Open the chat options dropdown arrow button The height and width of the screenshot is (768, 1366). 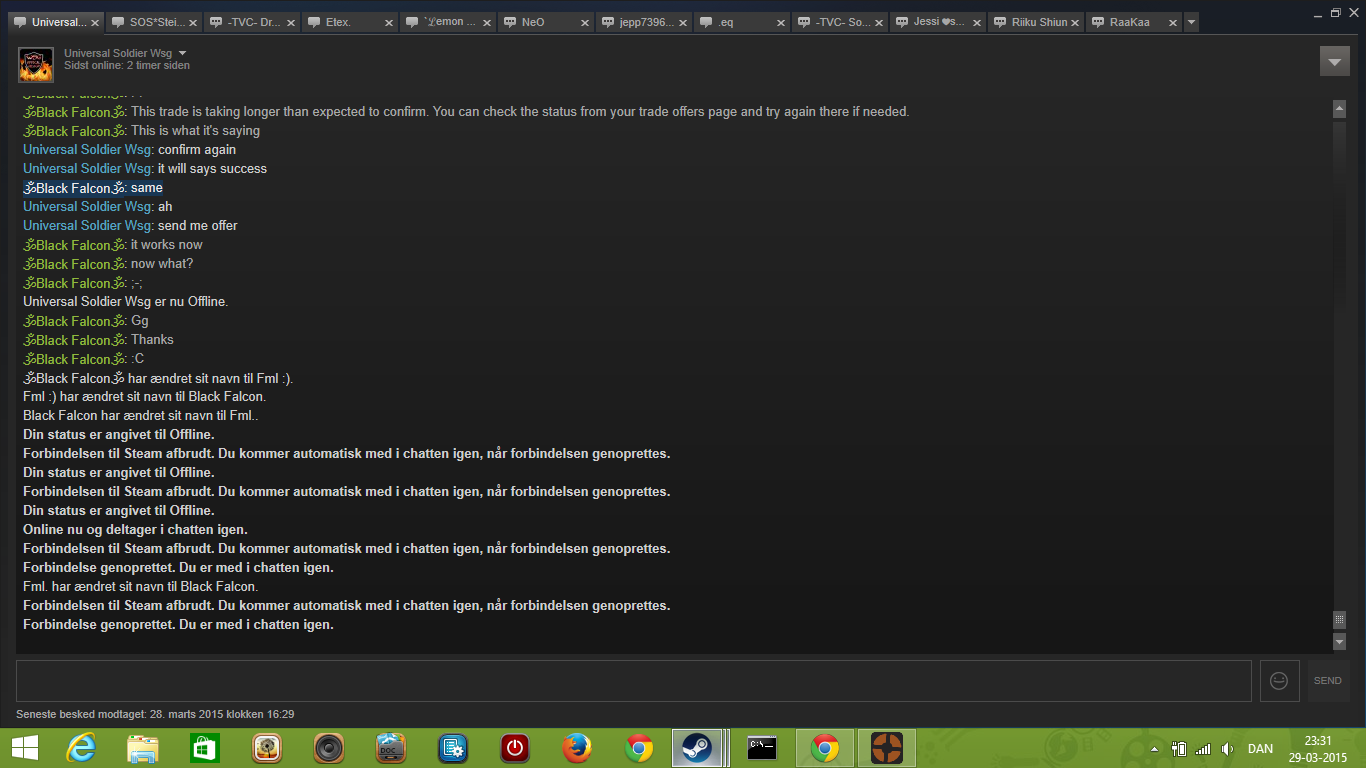tap(1334, 61)
